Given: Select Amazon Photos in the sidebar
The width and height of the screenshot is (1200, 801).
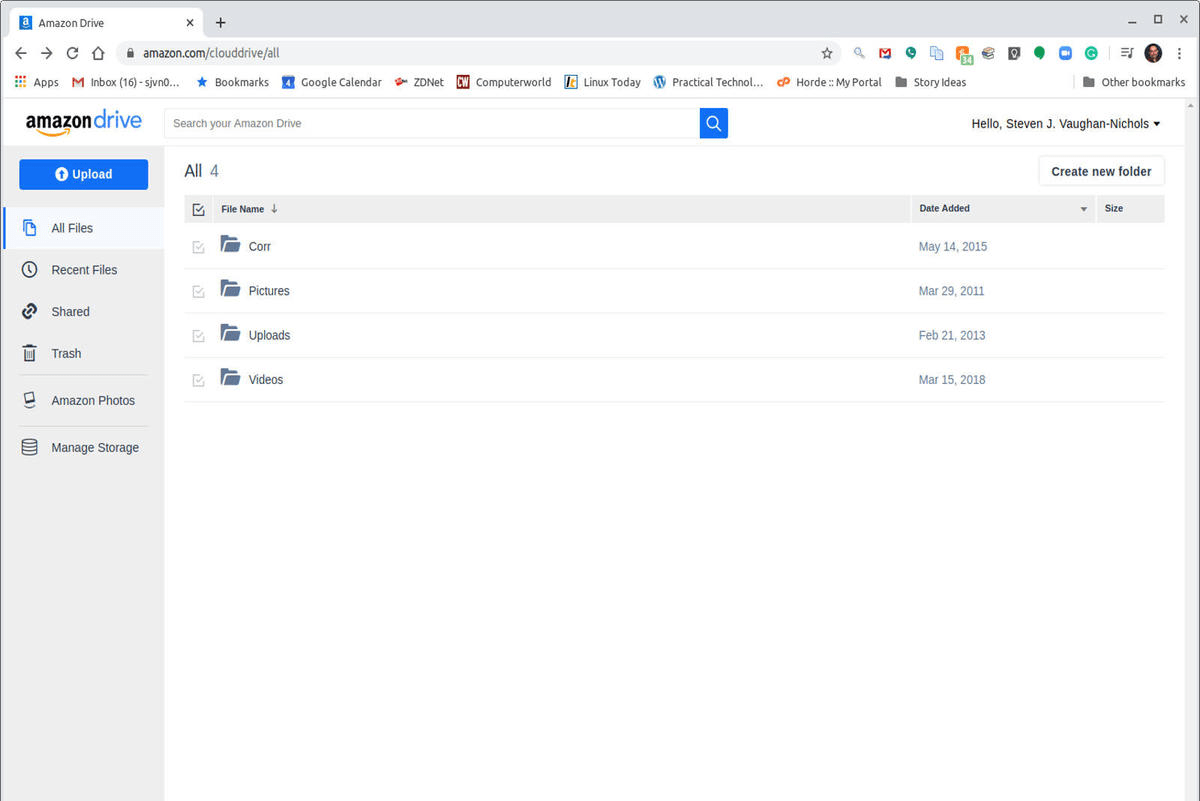Looking at the screenshot, I should [93, 400].
